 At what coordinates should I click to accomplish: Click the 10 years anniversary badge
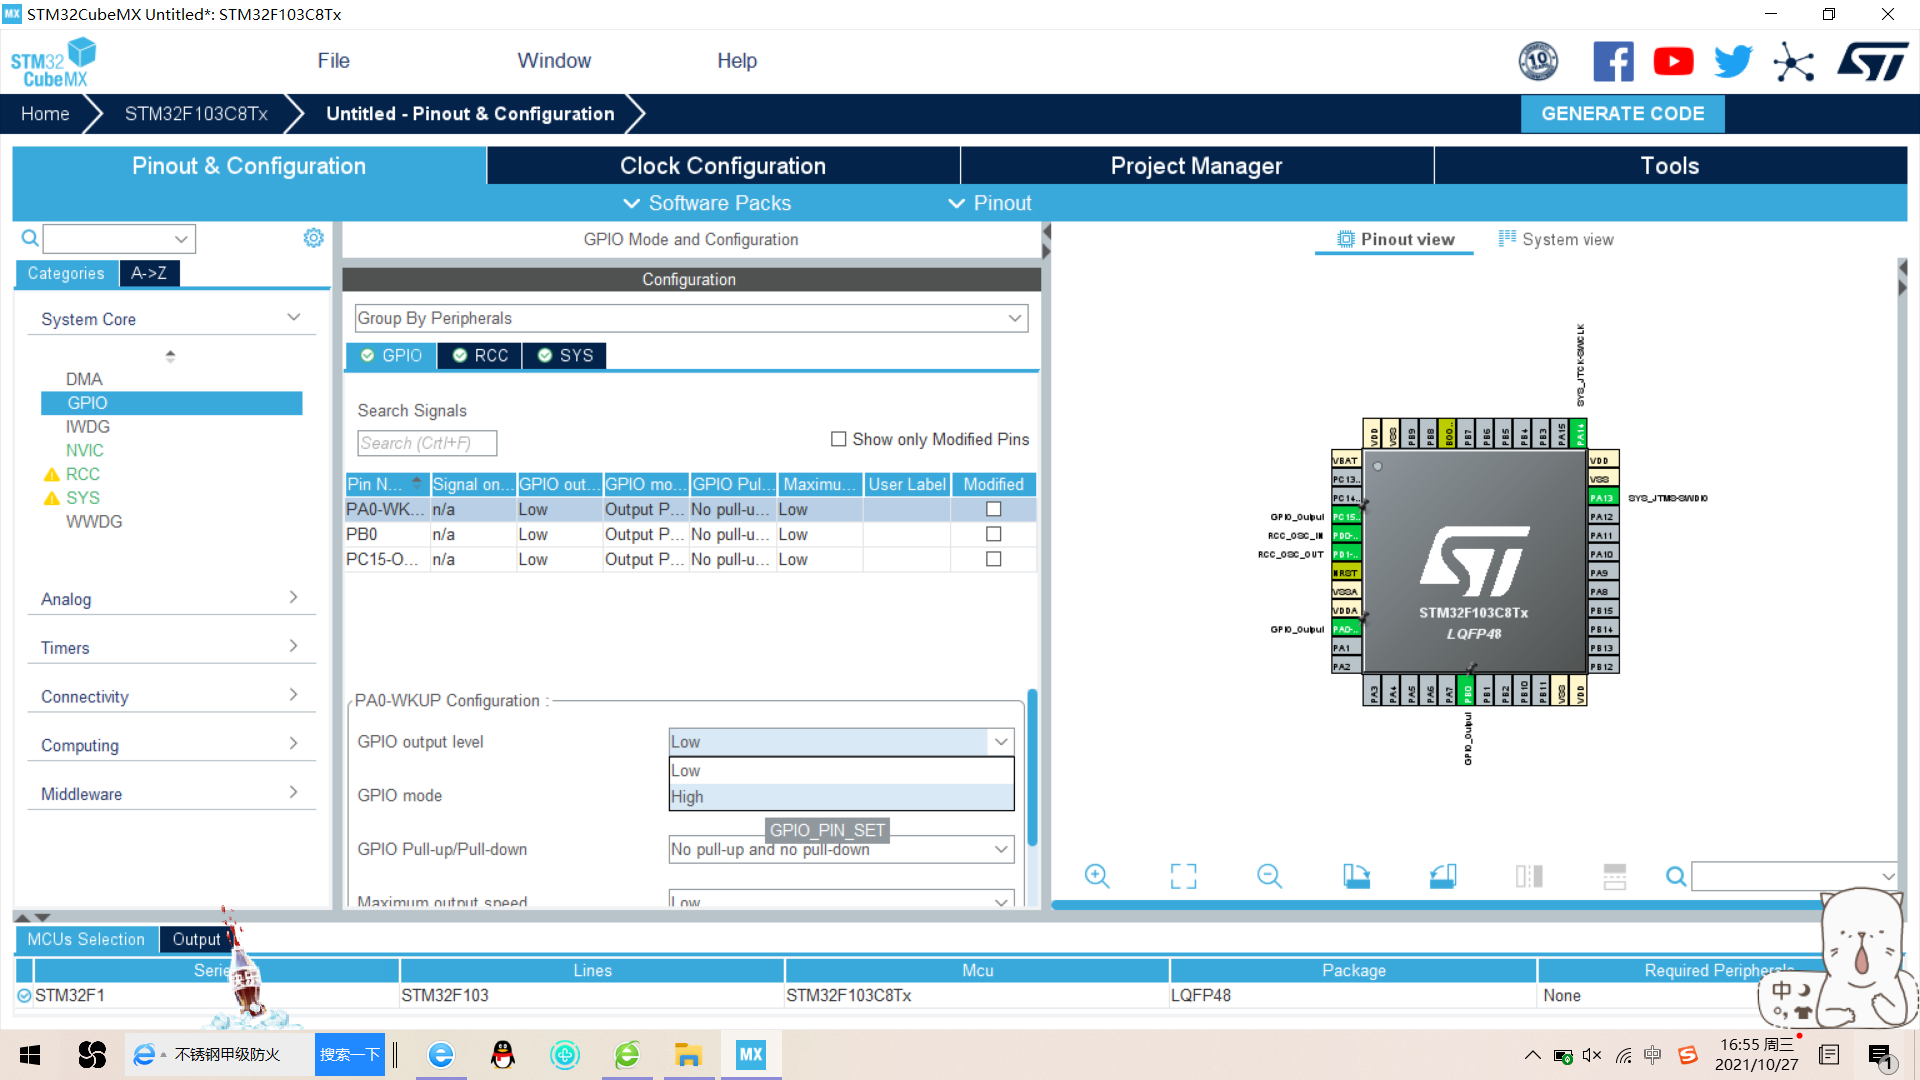tap(1538, 62)
